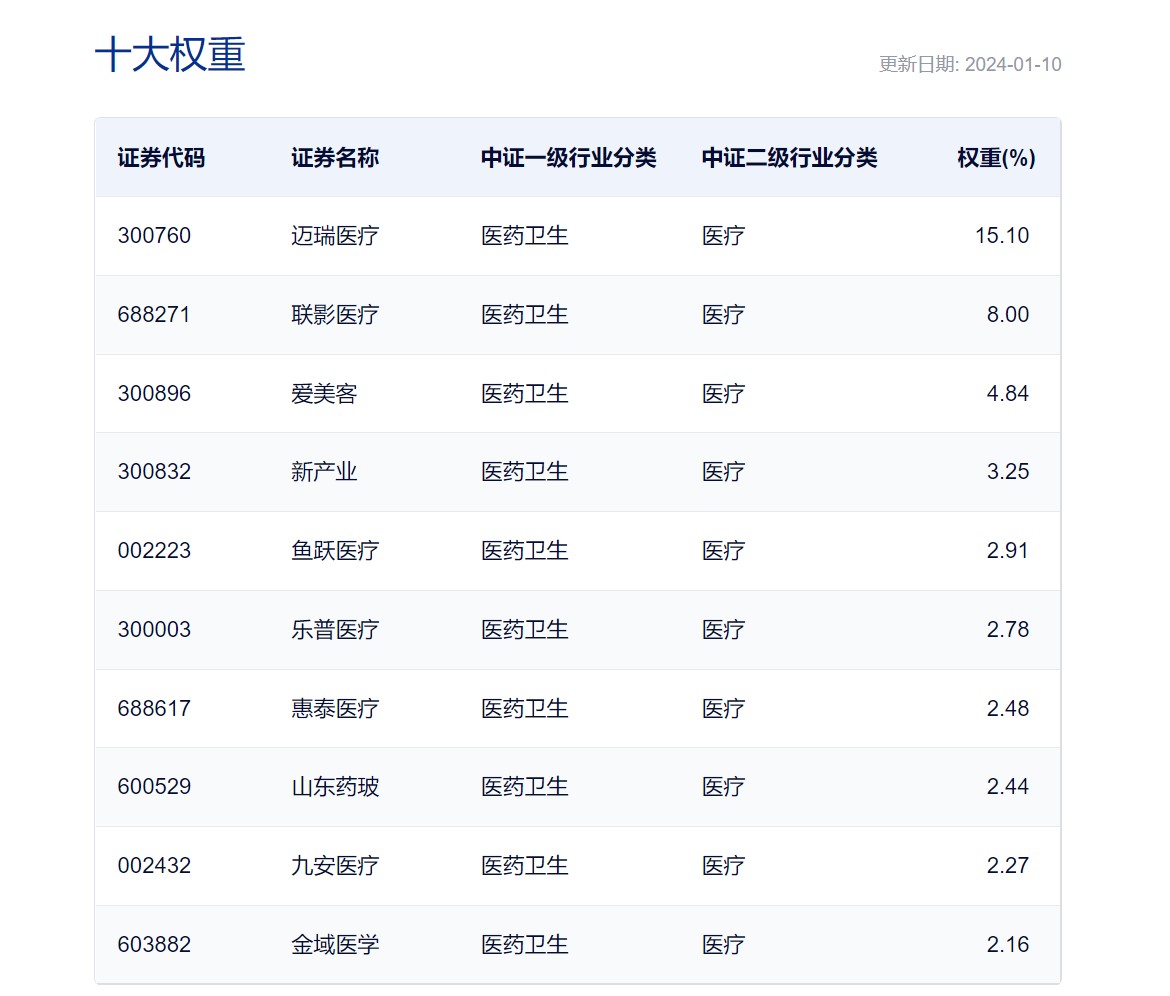This screenshot has height=996, width=1170.
Task: Select security name 迈瑞医疗
Action: coord(335,236)
